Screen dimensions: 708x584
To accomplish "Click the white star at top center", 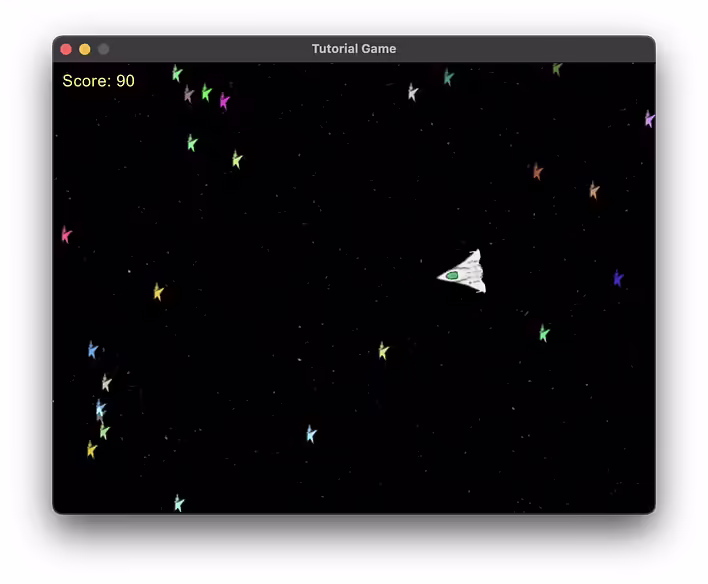I will 412,92.
